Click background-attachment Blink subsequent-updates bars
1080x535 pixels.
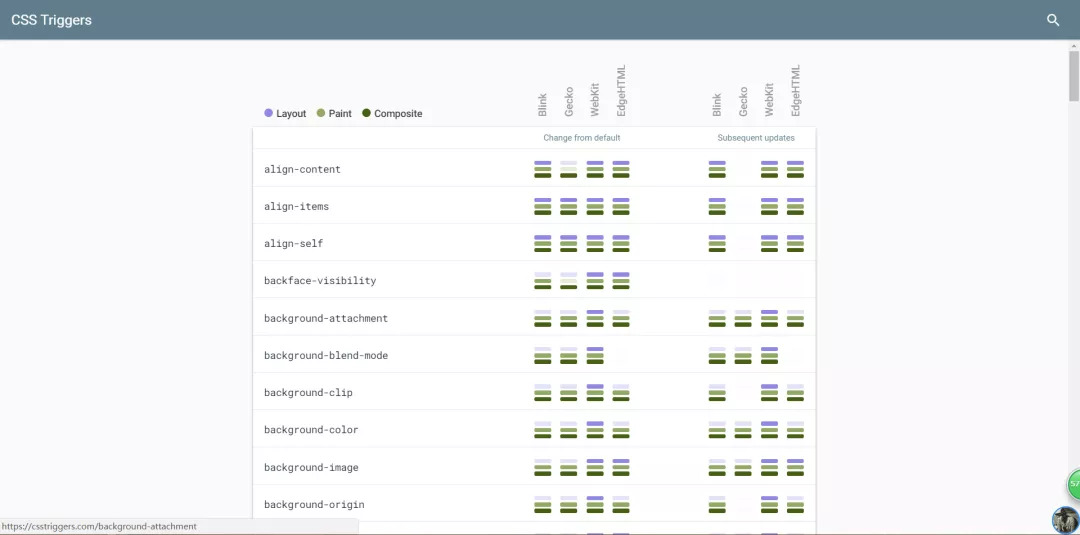pos(717,318)
